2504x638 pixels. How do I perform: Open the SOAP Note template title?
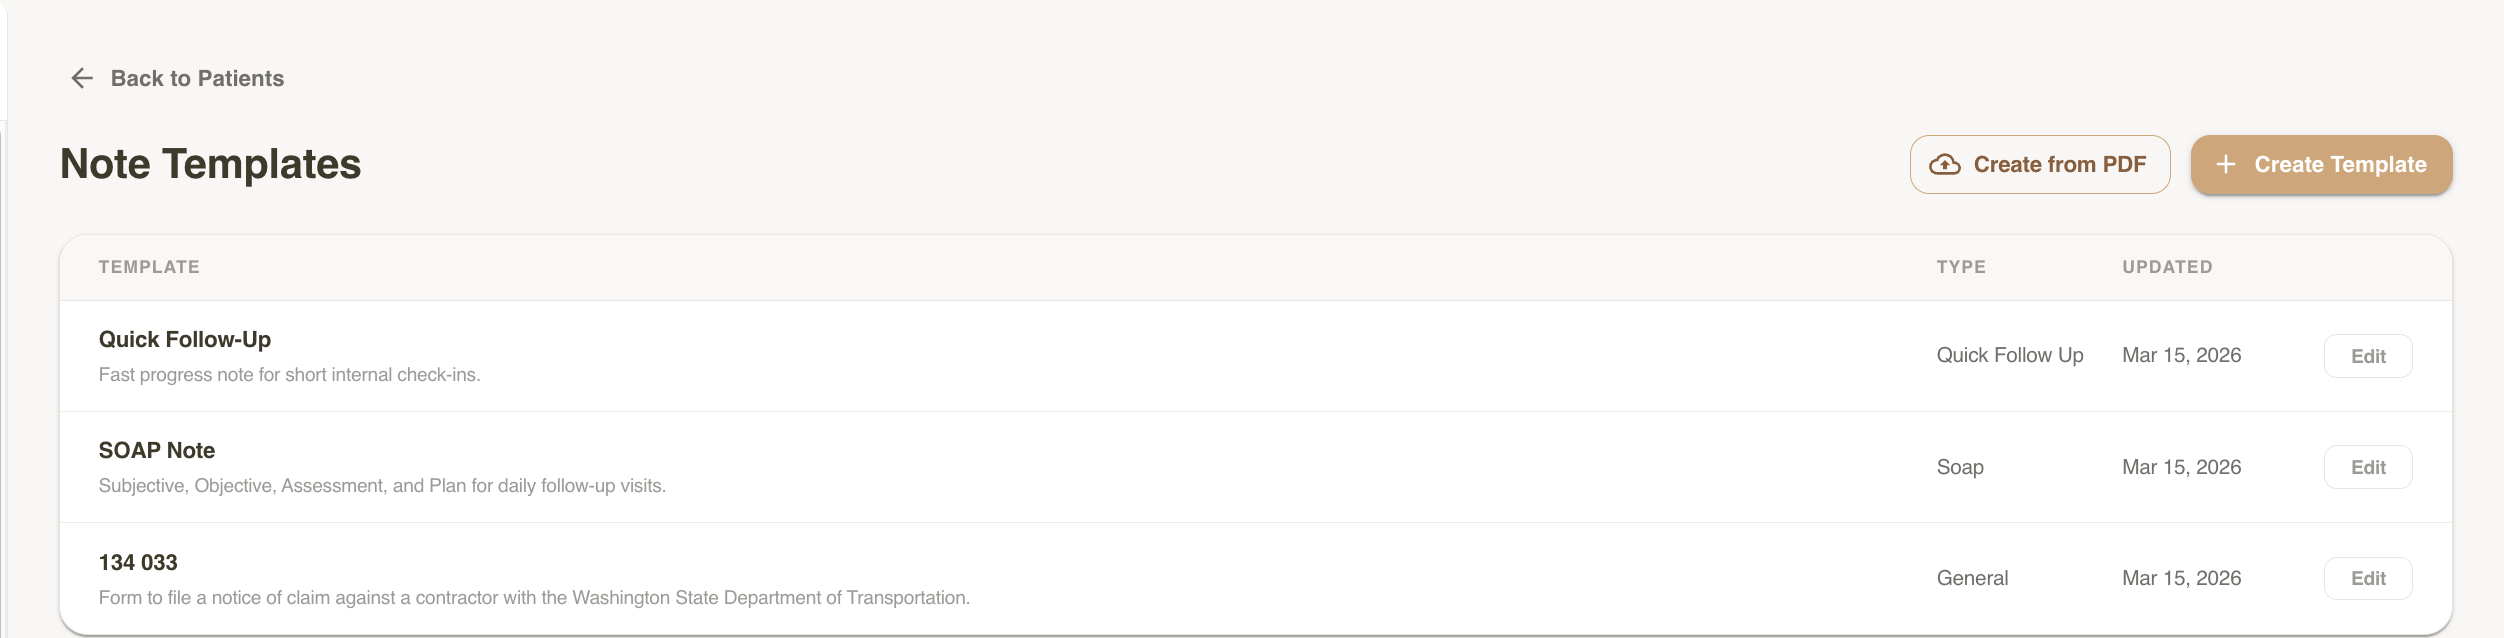(157, 451)
